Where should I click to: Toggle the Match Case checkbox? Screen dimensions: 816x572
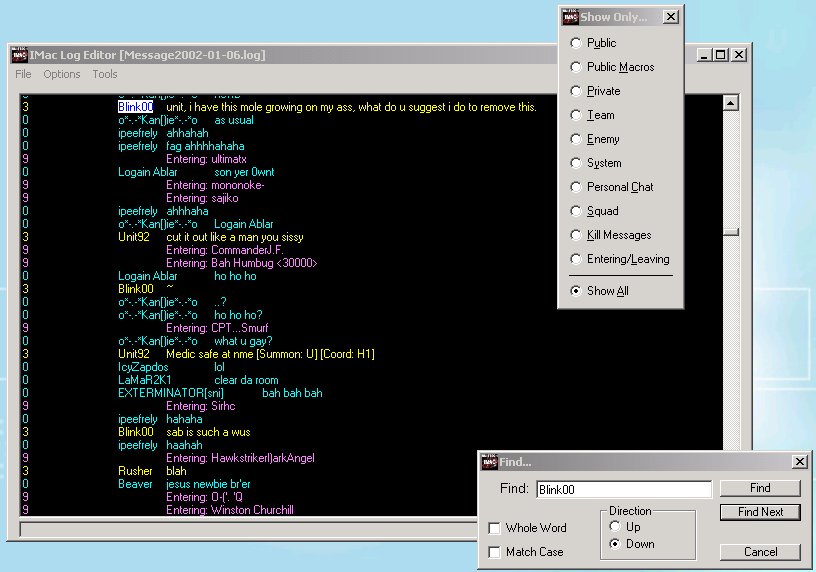(x=495, y=552)
